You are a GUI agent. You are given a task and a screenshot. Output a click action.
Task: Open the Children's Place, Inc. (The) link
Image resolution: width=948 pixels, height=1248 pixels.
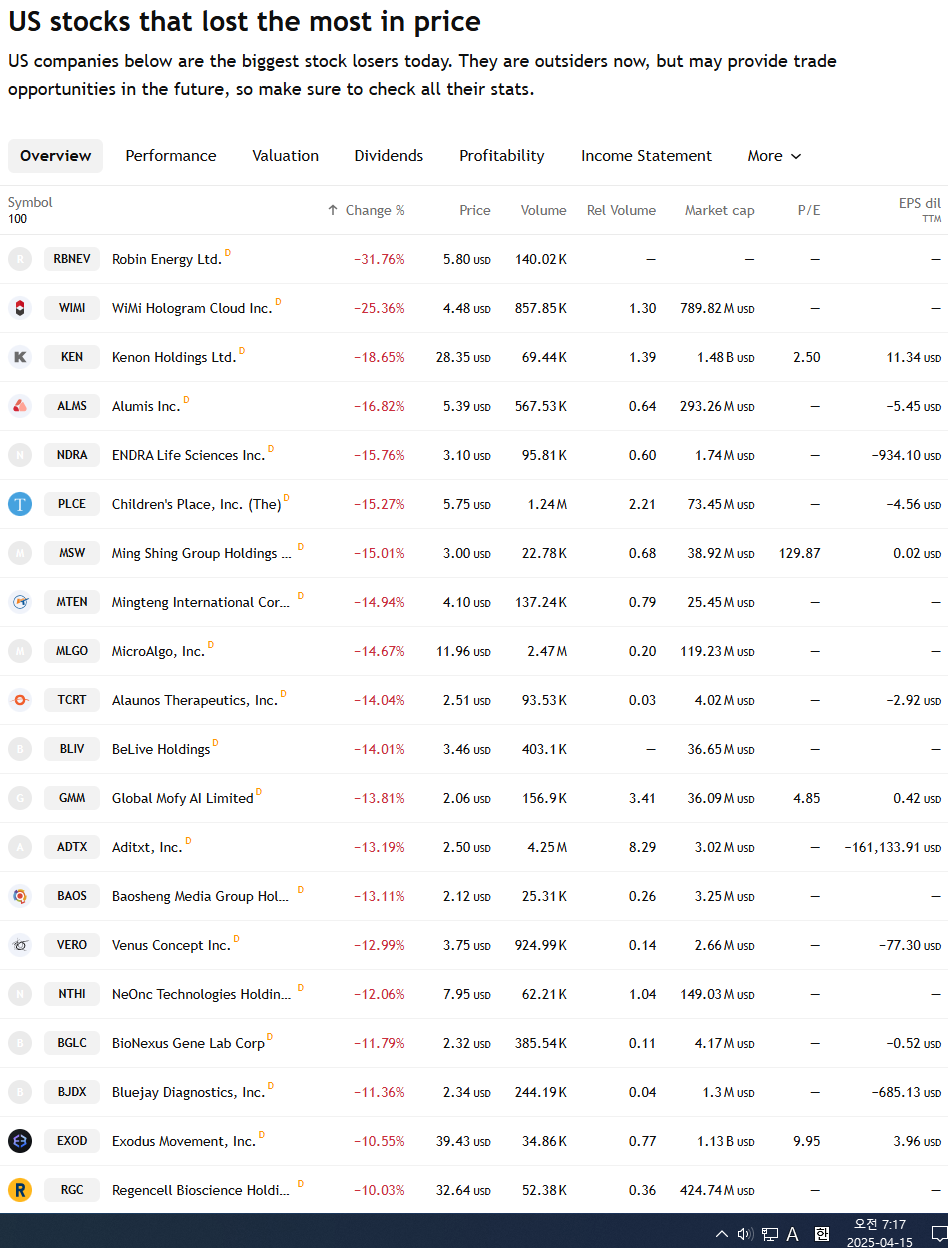196,504
